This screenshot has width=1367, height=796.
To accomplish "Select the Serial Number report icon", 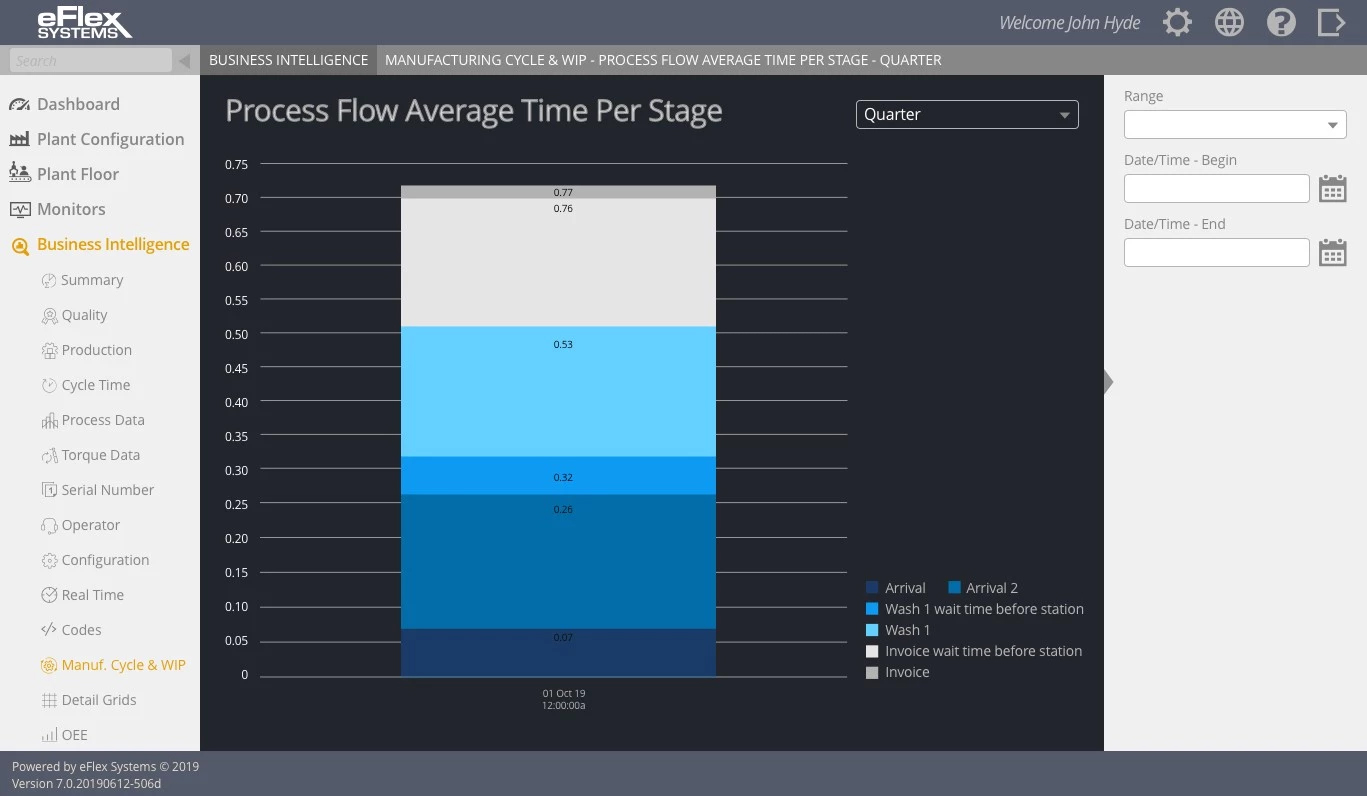I will click(x=48, y=489).
